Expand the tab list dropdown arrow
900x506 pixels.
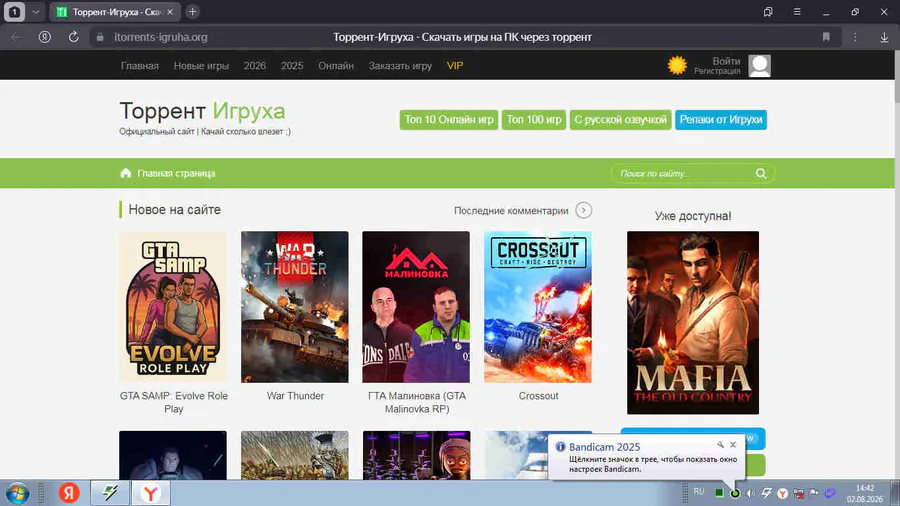36,11
